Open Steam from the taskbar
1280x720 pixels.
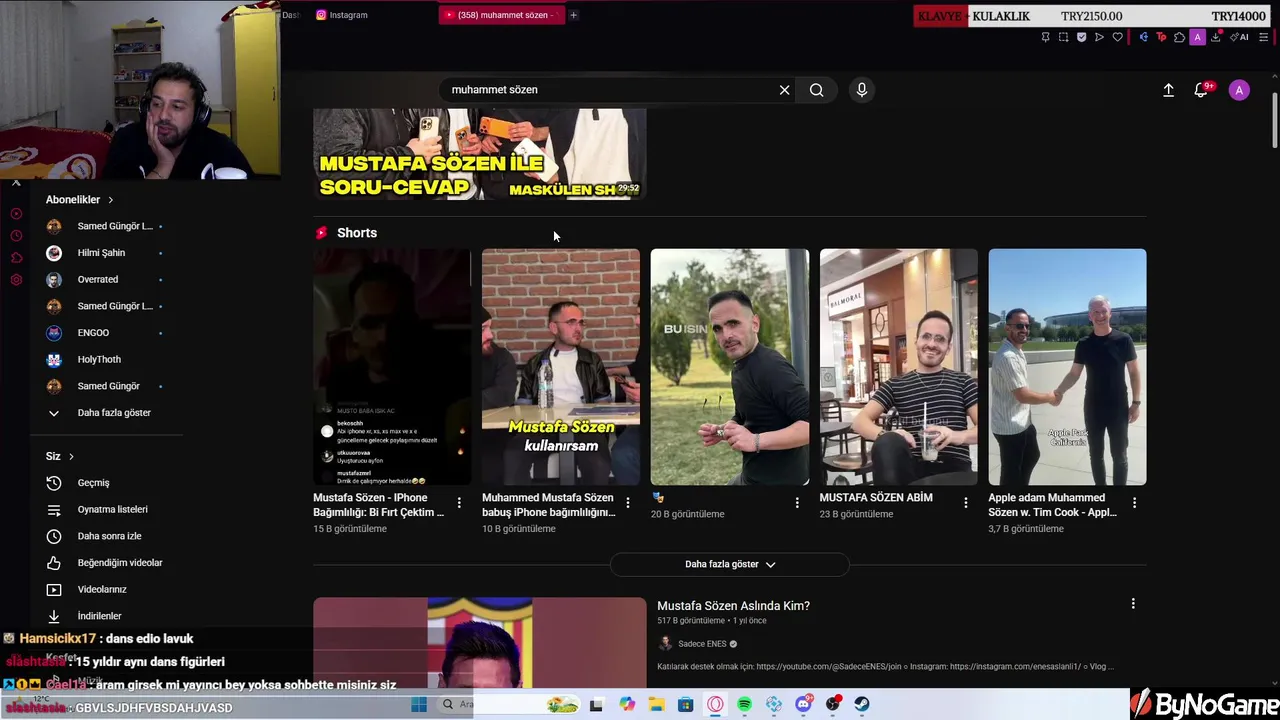click(862, 704)
